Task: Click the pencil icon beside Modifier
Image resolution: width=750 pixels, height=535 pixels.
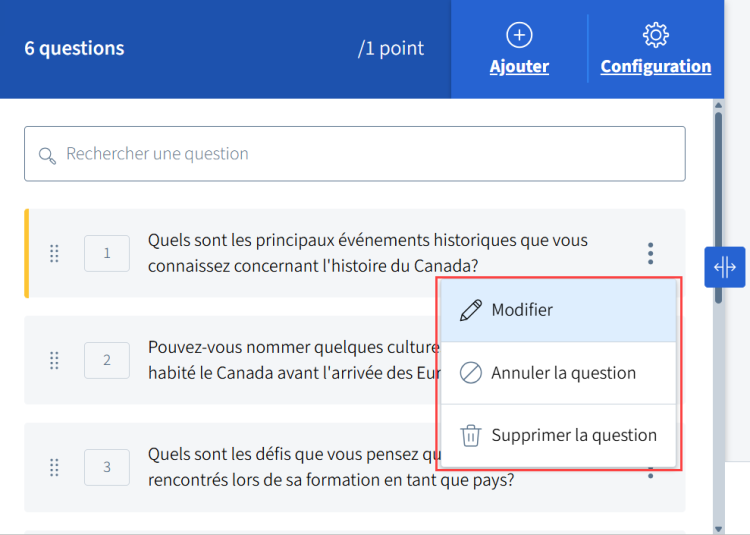Action: coord(470,310)
